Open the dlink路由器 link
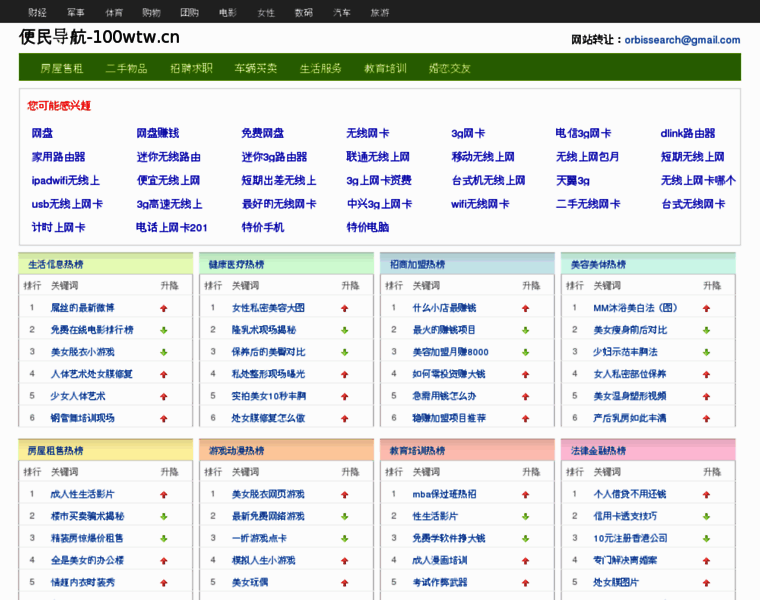 [688, 133]
